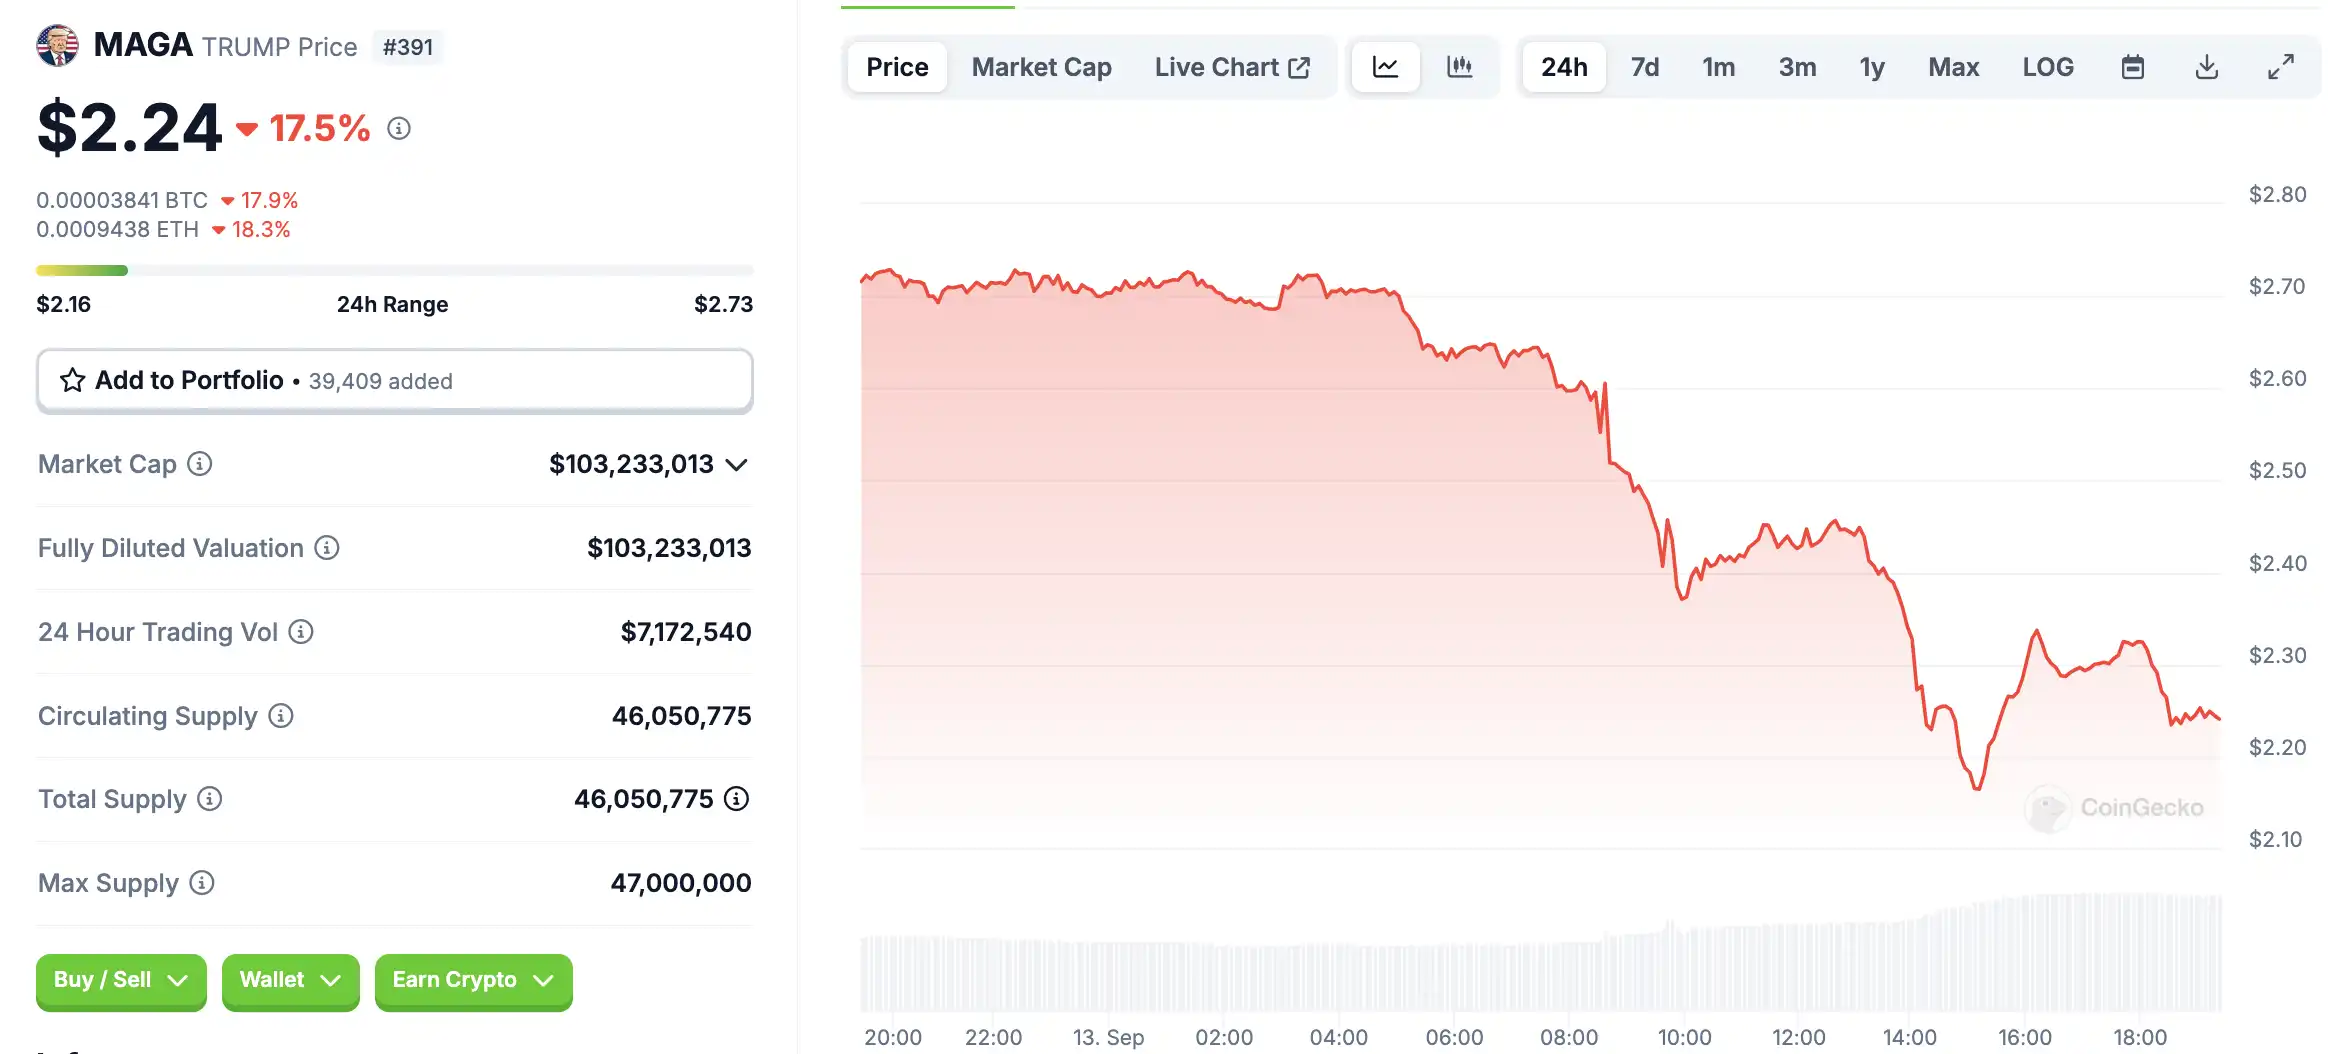Open the Buy / Sell dropdown

click(x=121, y=980)
